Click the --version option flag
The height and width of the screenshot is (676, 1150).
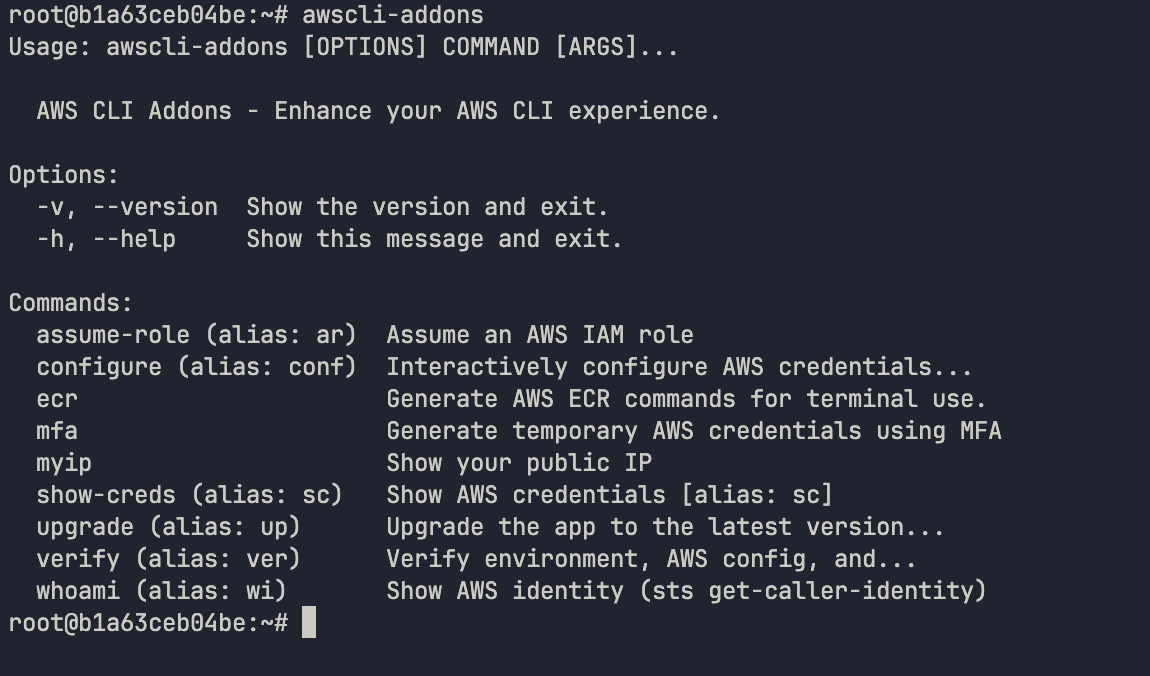pyautogui.click(x=155, y=207)
